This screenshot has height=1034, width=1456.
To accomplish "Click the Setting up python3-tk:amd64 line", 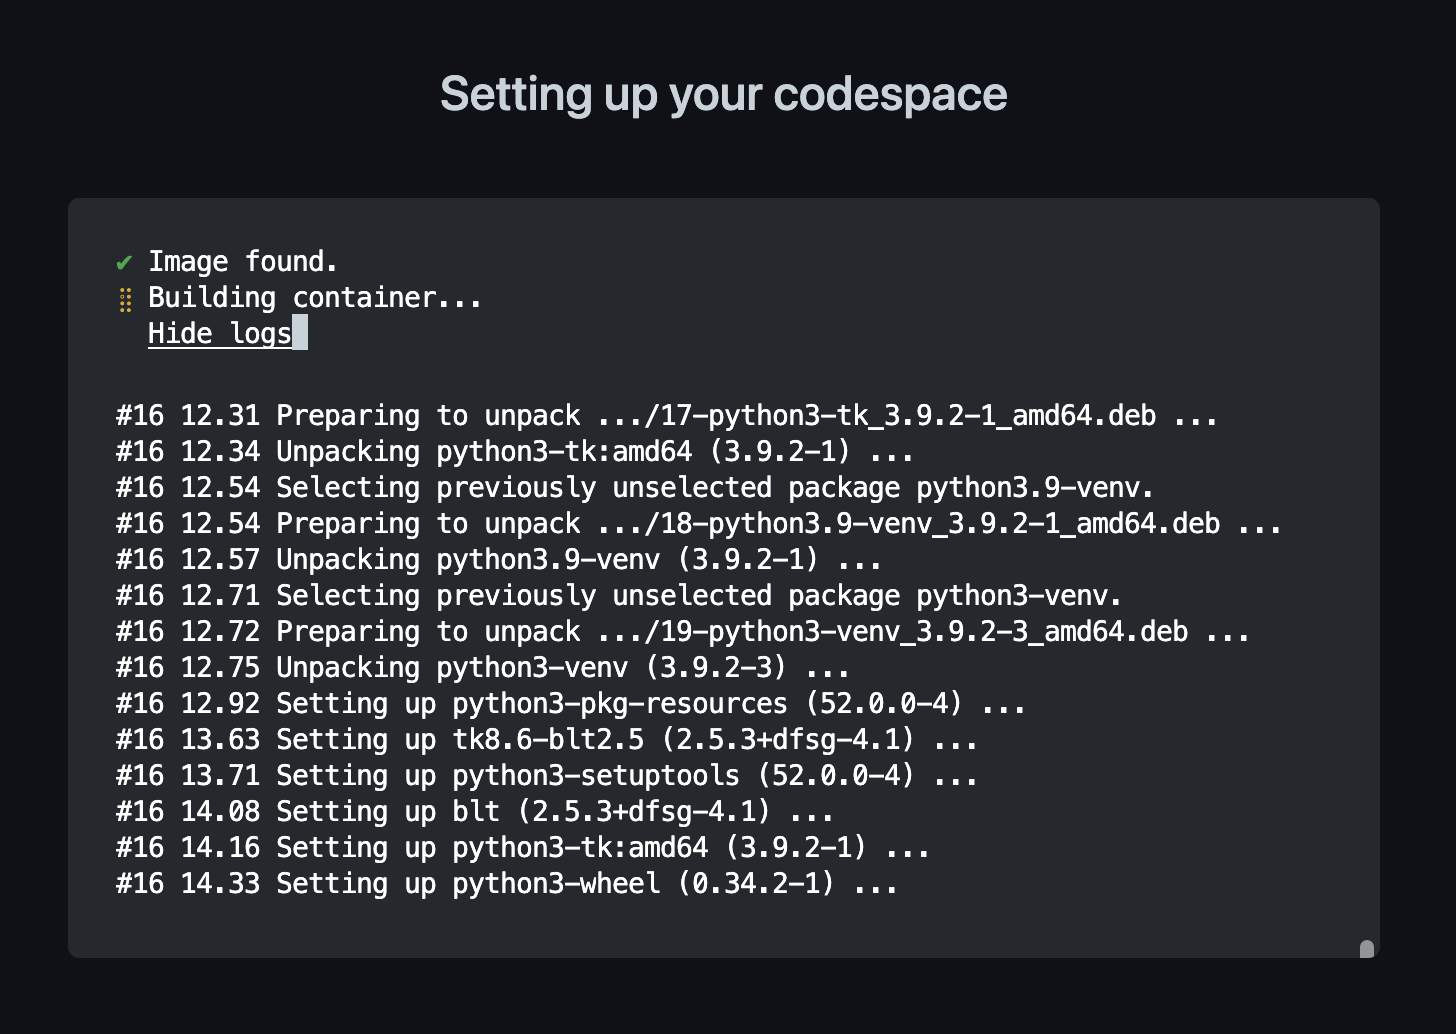I will [520, 847].
